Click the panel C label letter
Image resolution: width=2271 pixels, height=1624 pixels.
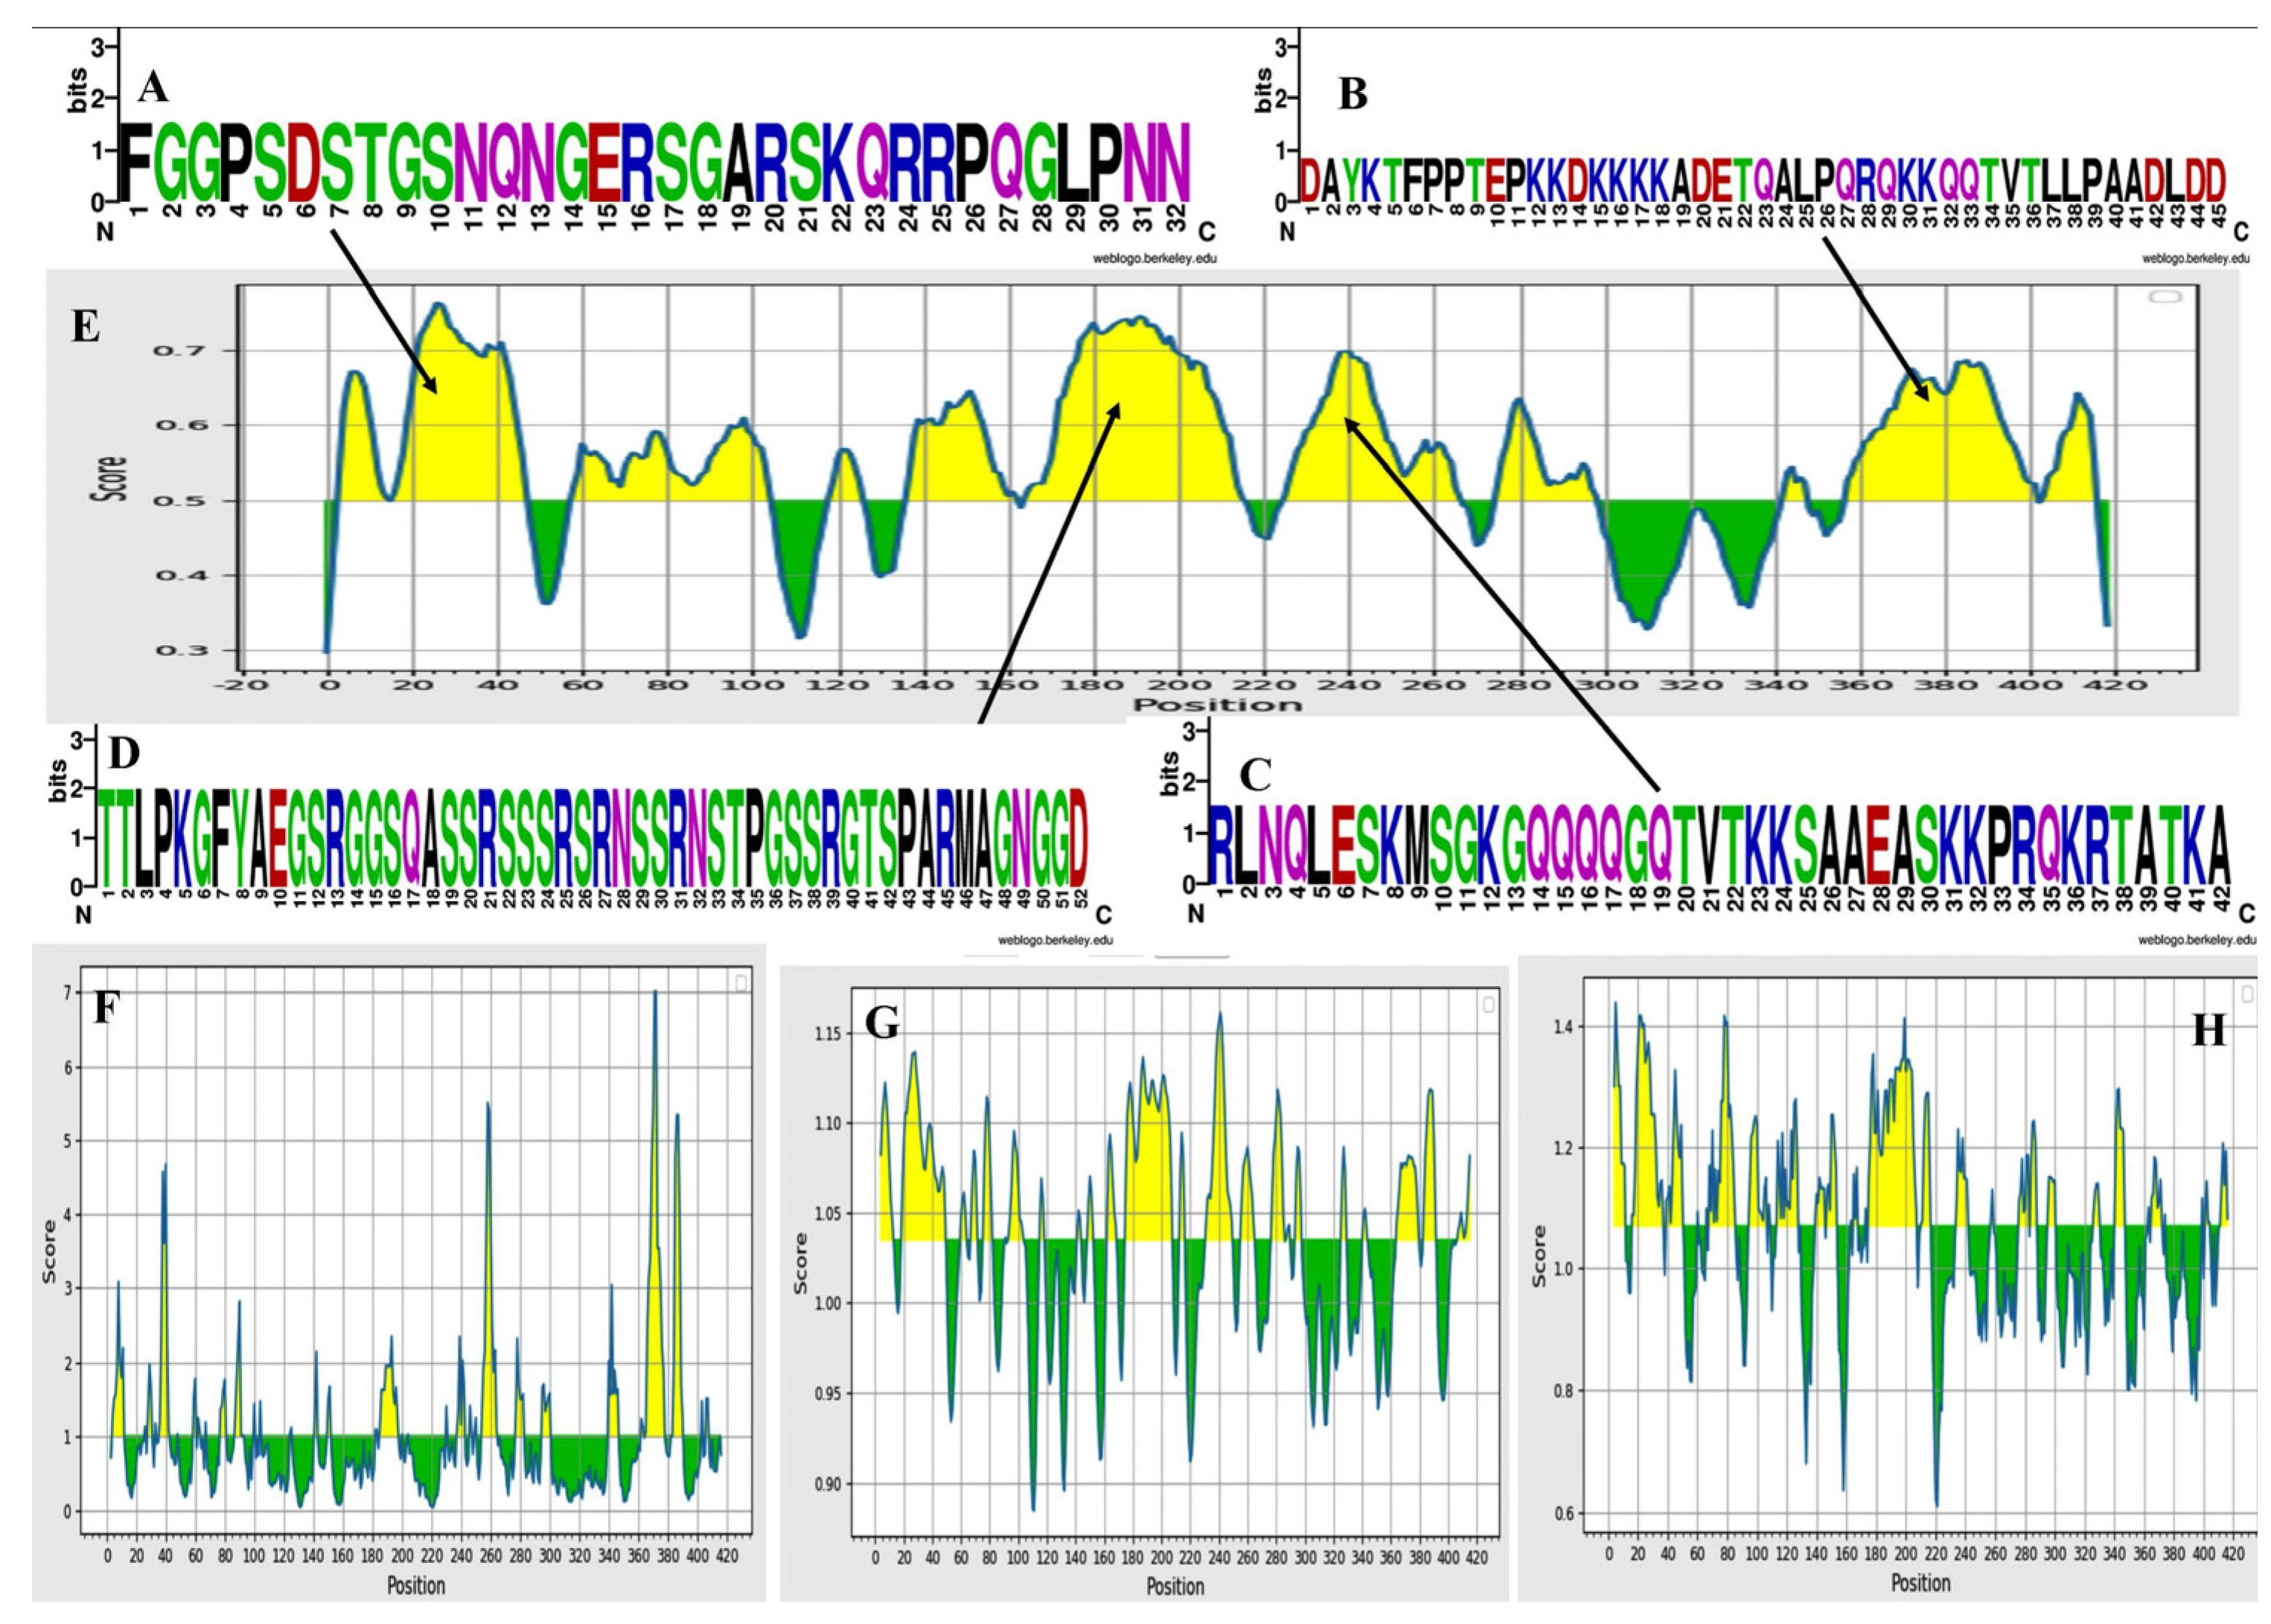click(x=1255, y=774)
